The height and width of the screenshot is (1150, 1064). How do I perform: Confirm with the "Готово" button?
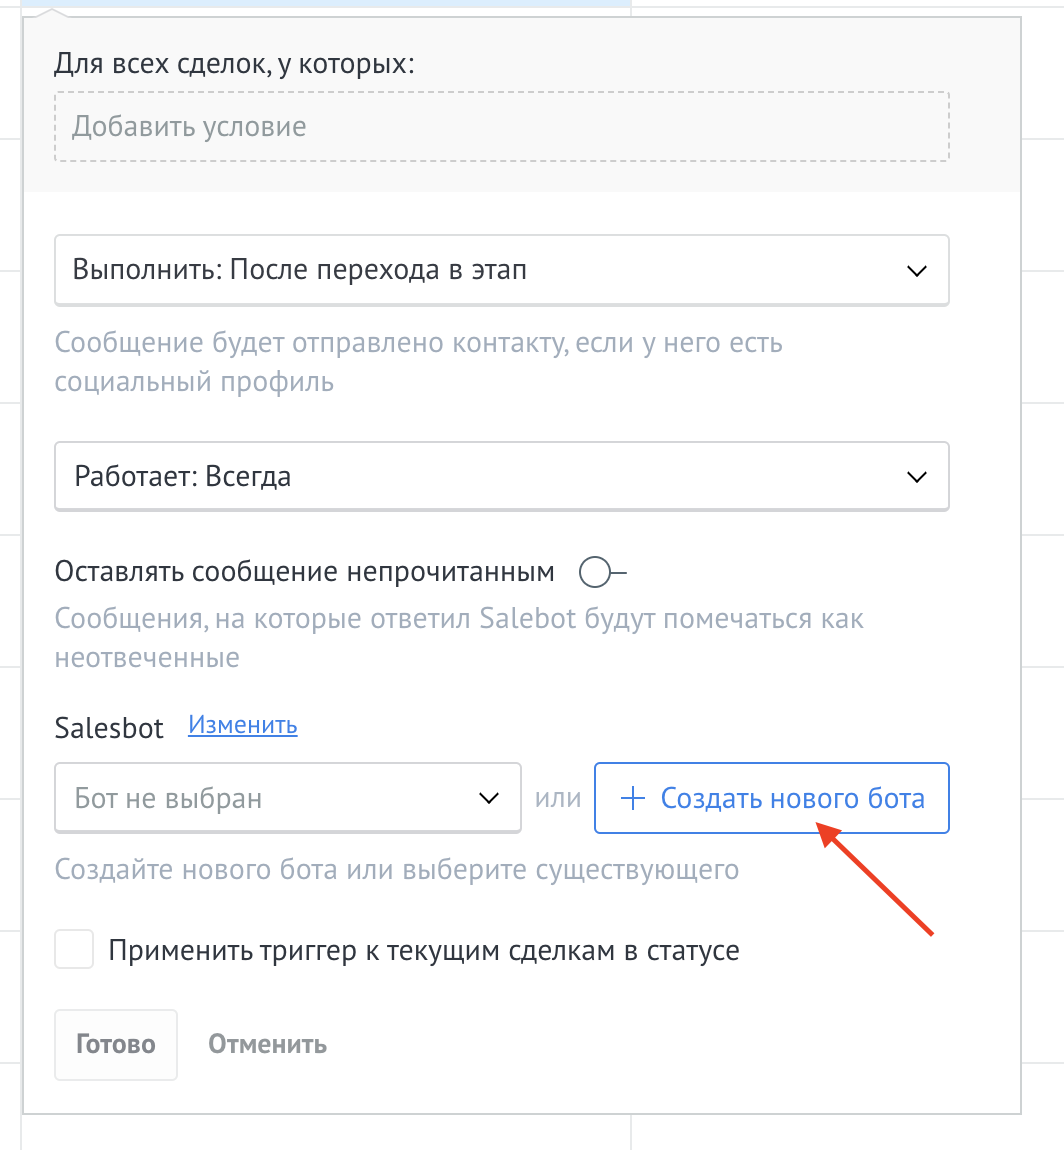[x=116, y=1045]
